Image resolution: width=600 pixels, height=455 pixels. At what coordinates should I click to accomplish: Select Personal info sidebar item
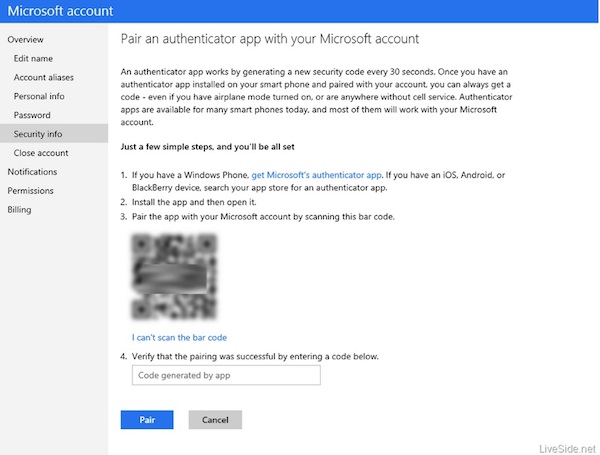click(x=39, y=96)
